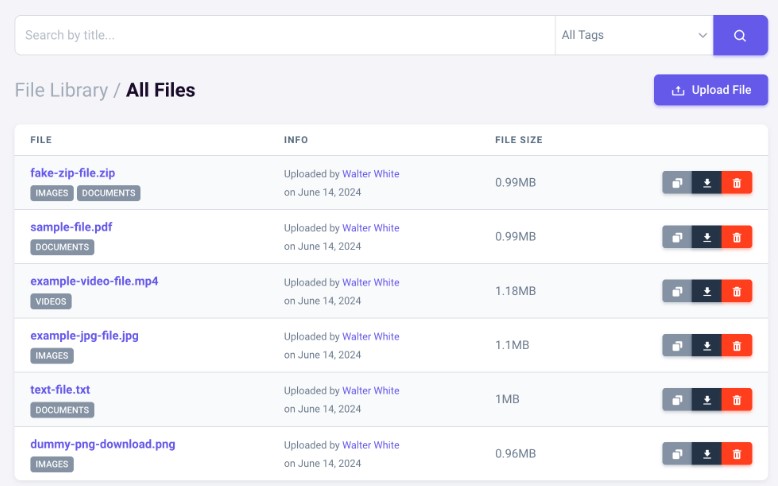Copy link for fake-zip-file.zip

coord(677,183)
